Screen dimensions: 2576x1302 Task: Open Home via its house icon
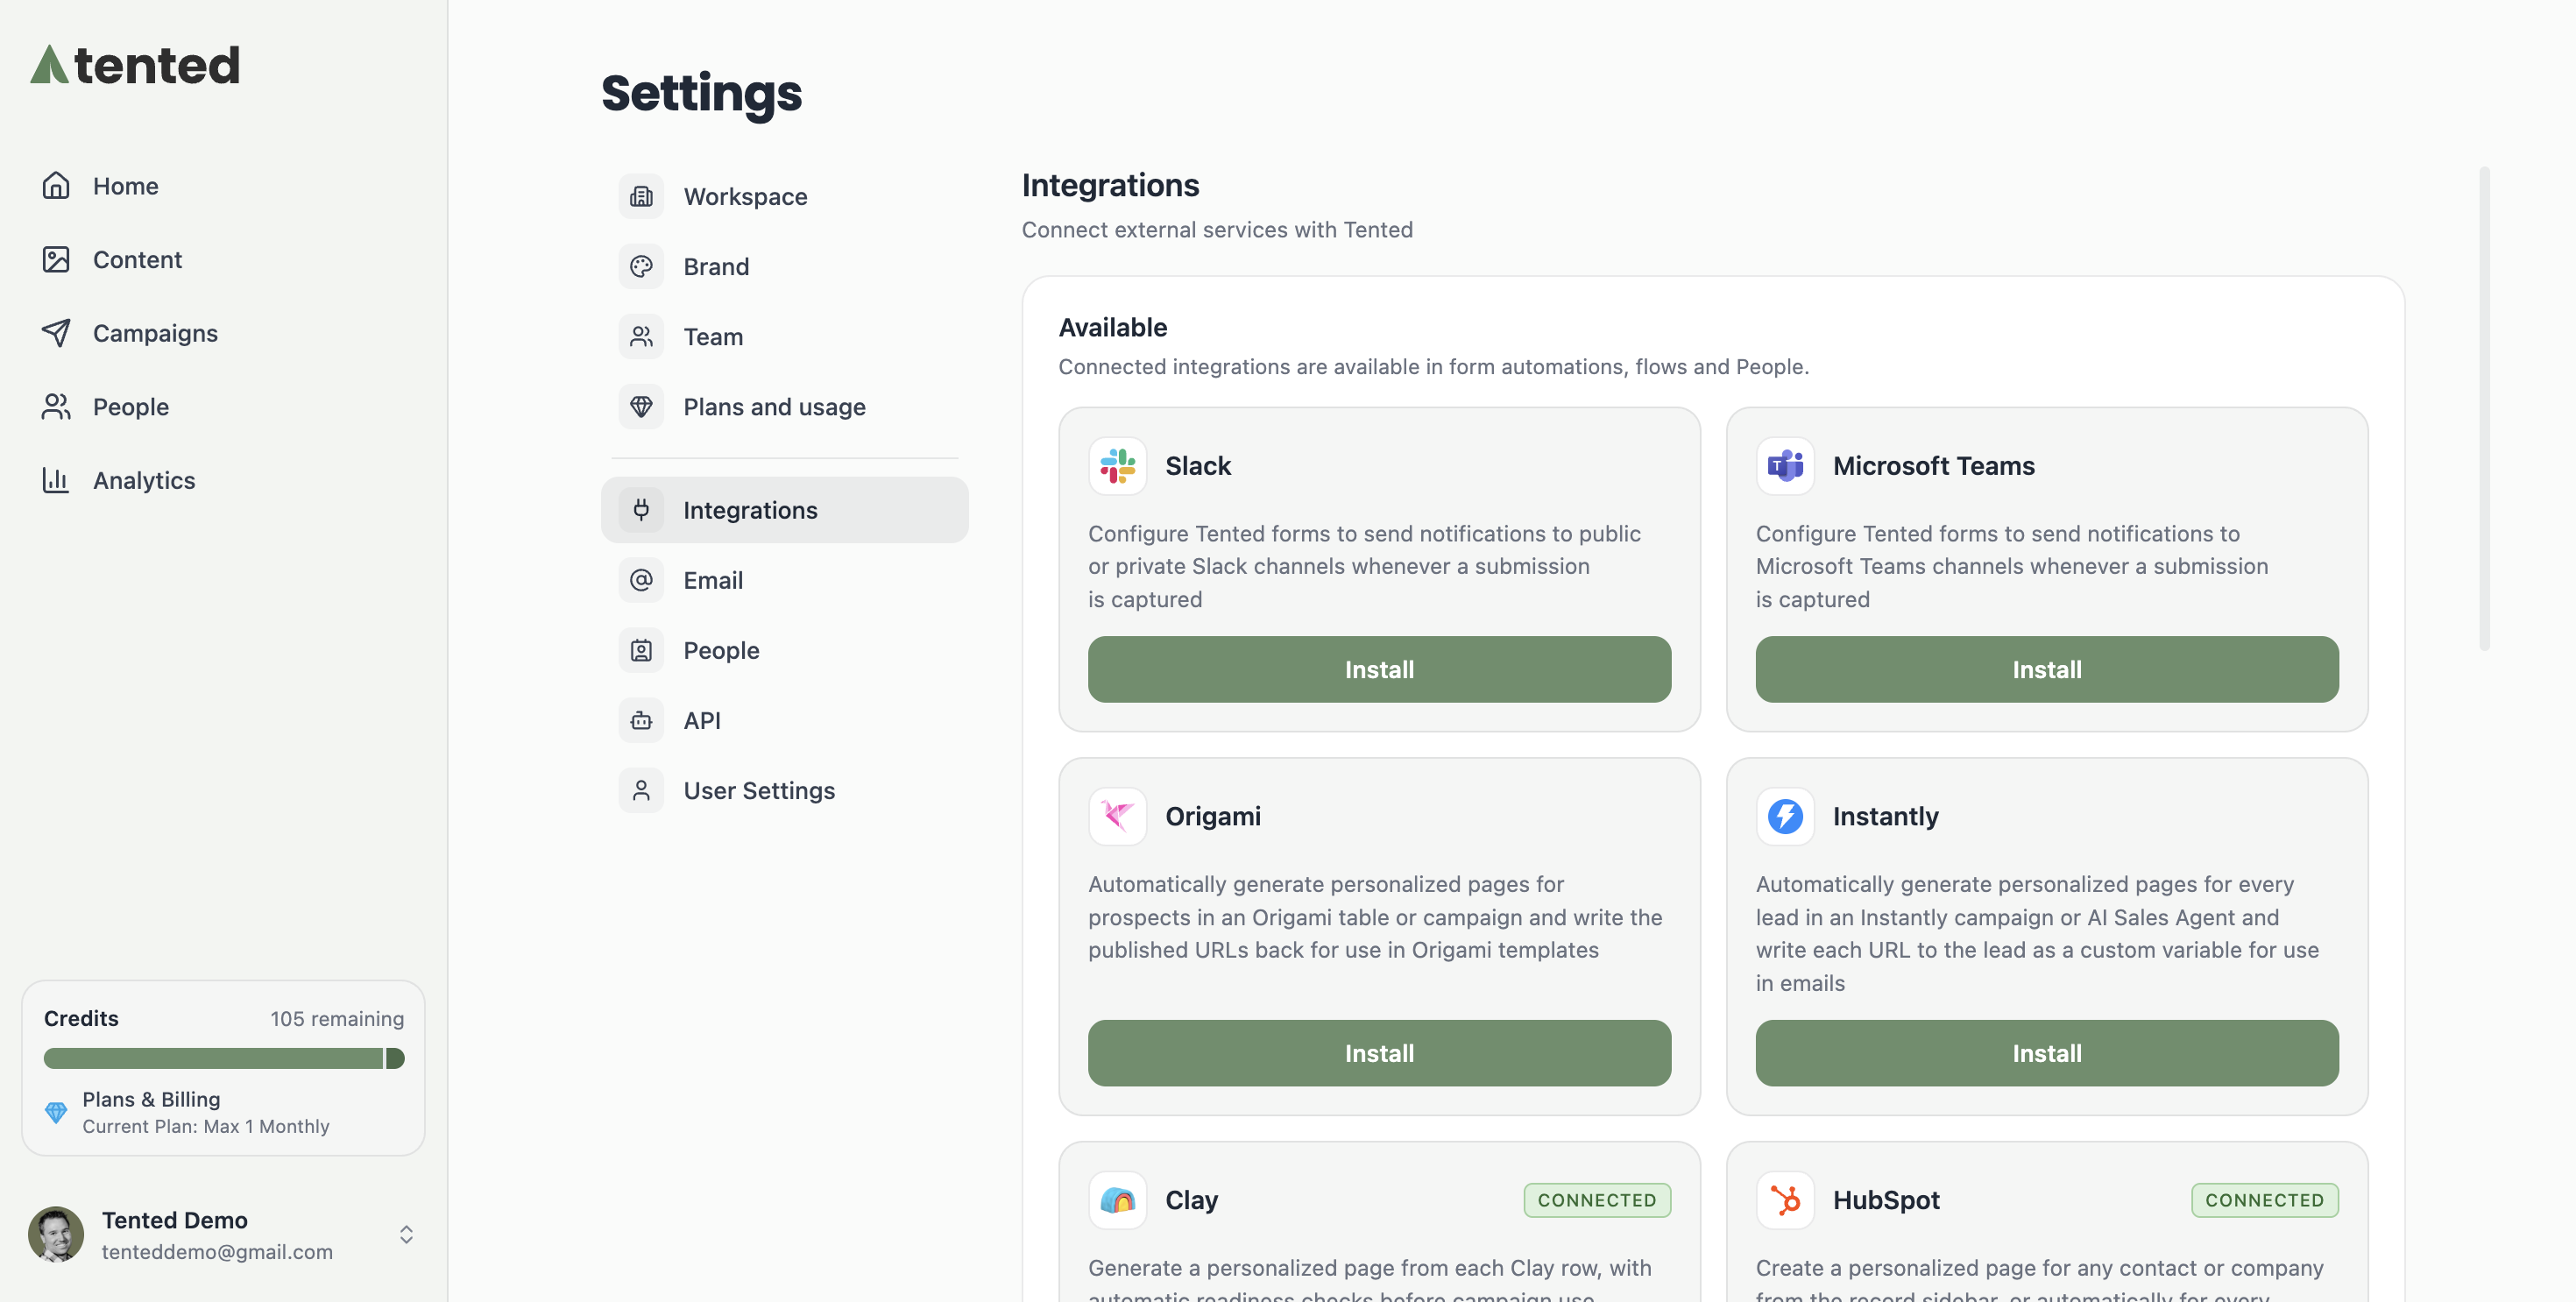pyautogui.click(x=56, y=186)
